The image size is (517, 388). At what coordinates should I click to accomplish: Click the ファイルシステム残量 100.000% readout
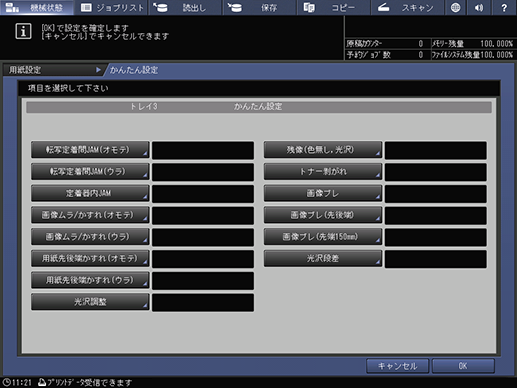(472, 55)
